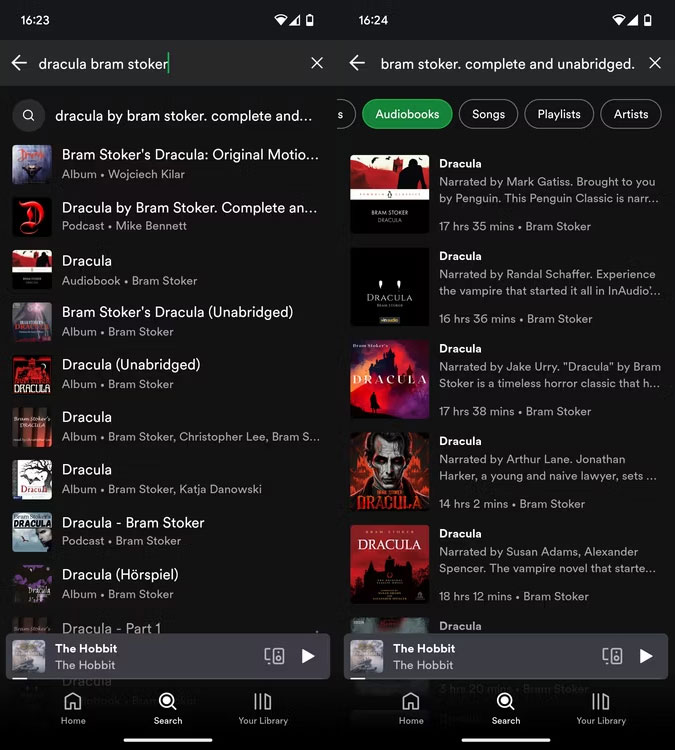The height and width of the screenshot is (750, 676).
Task: Go to Search tab on left screen
Action: pos(168,709)
